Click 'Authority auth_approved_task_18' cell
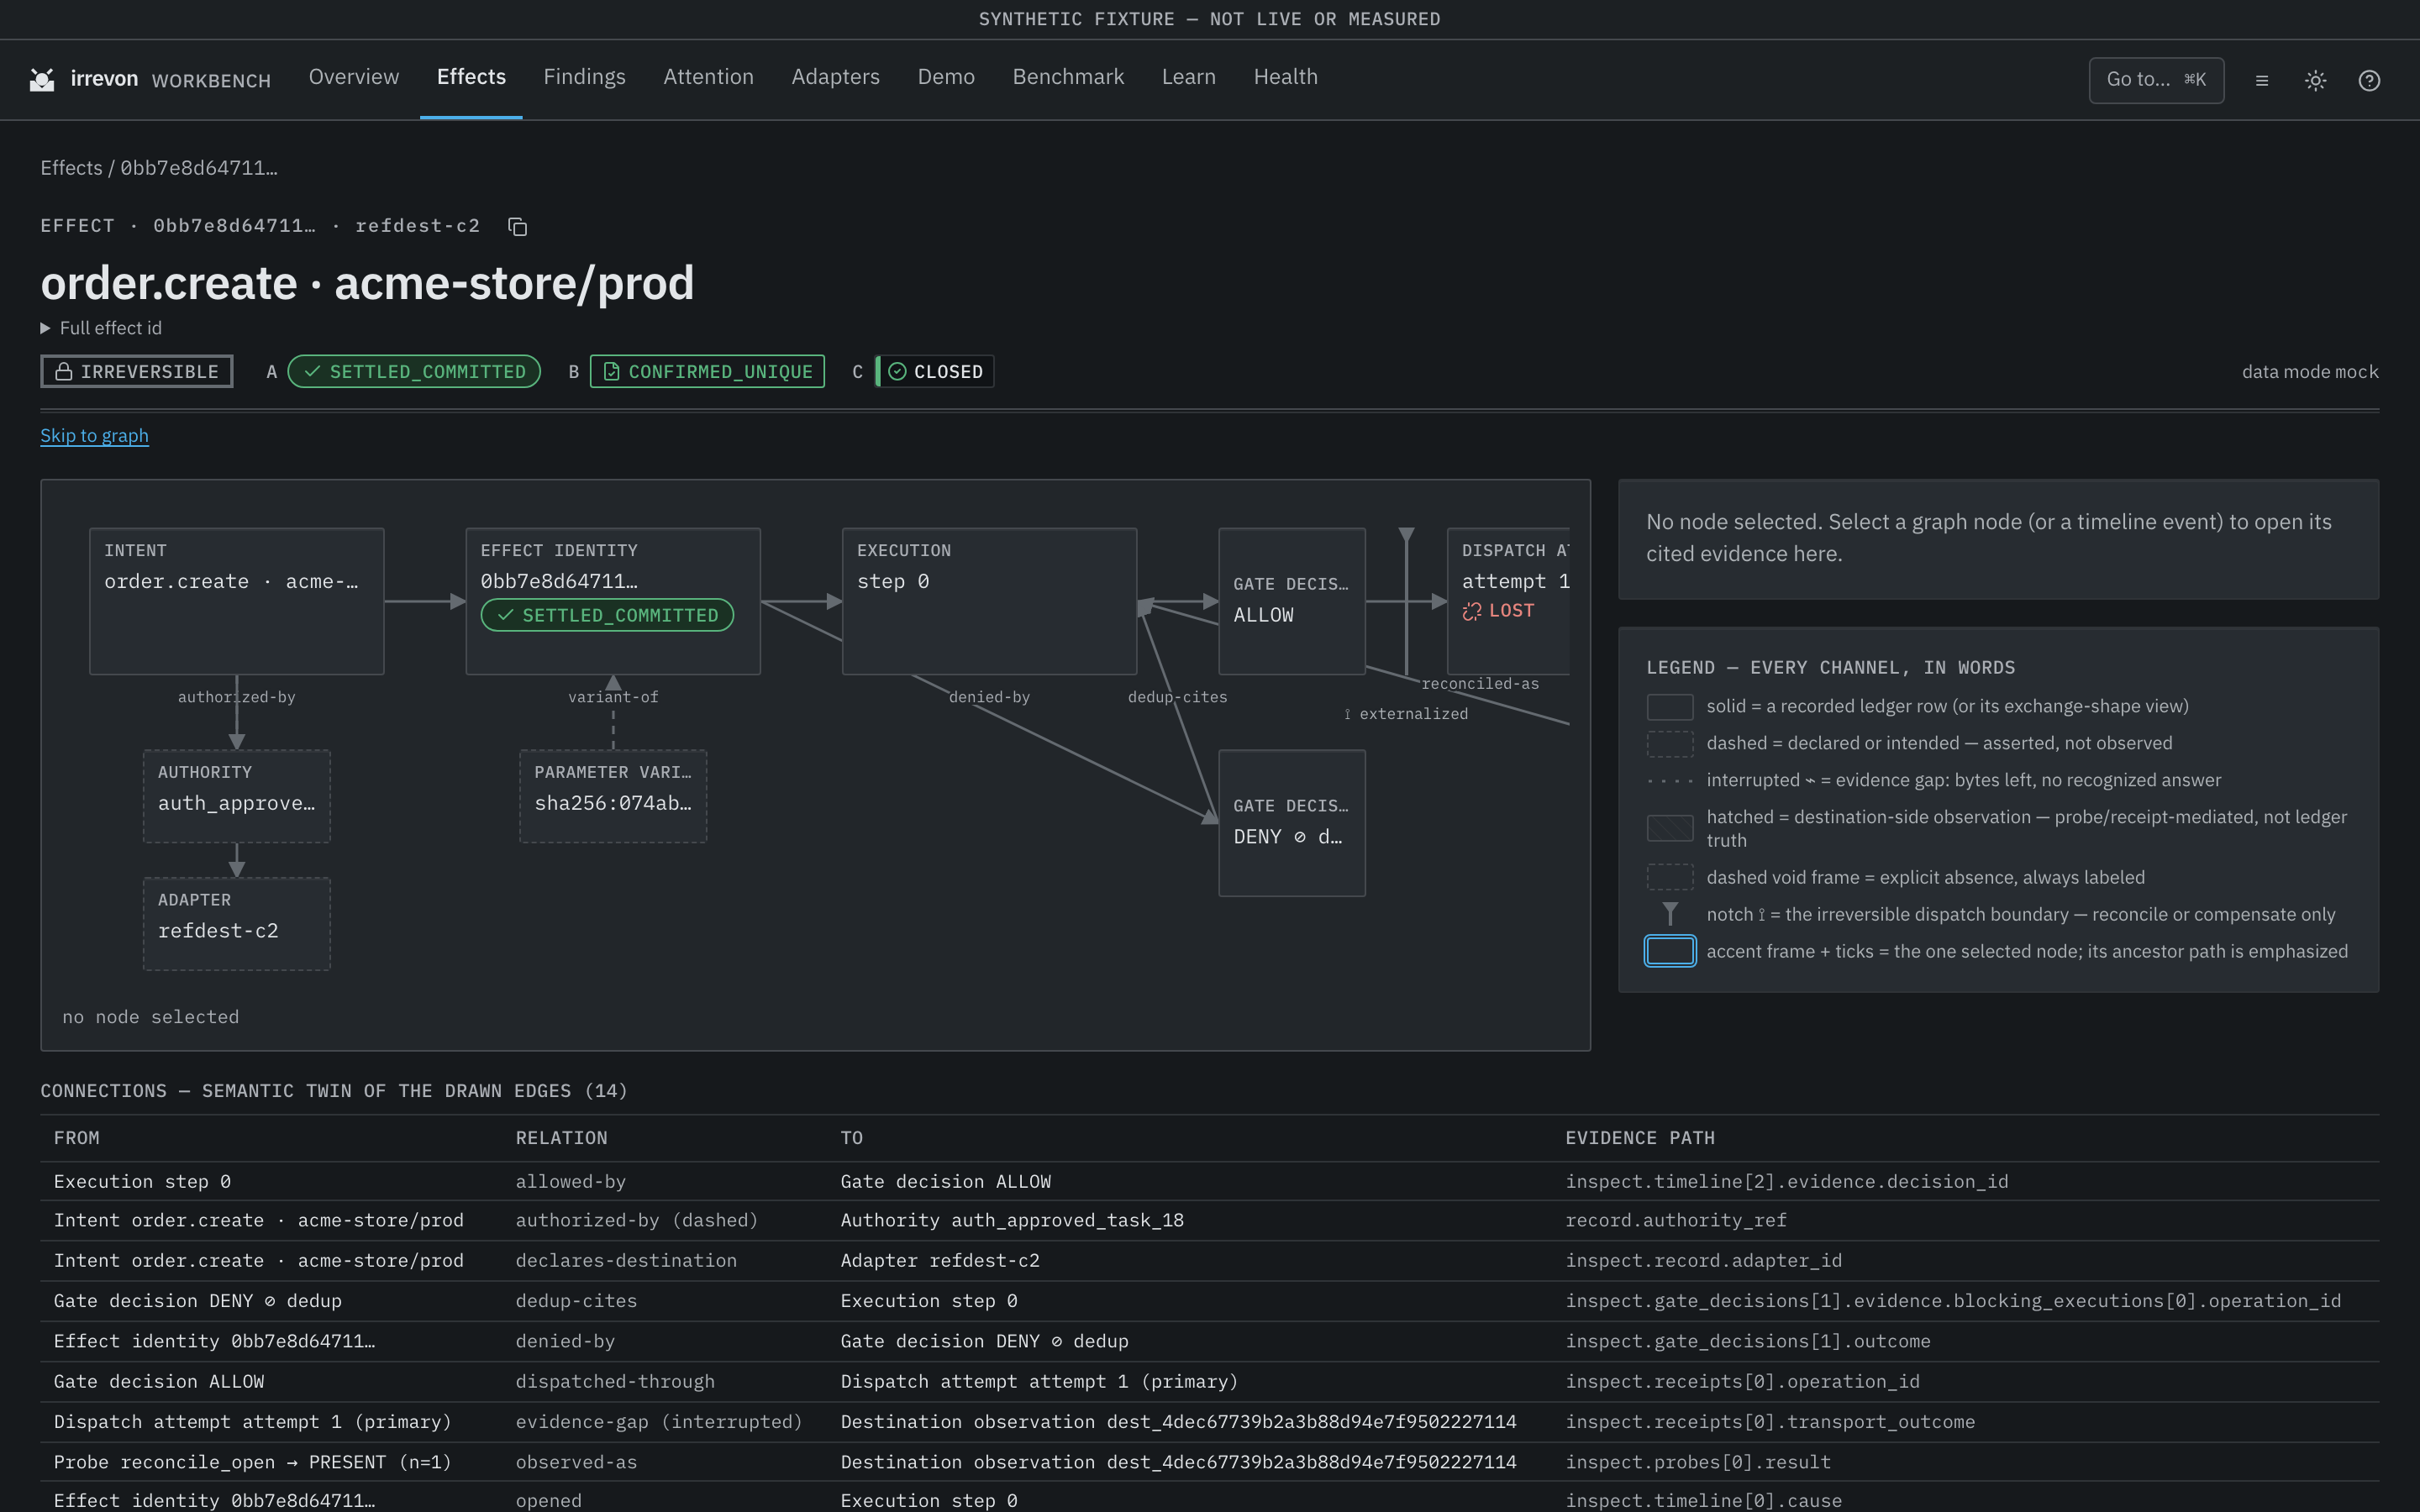Screen dimensions: 2420x1512 point(1012,1221)
